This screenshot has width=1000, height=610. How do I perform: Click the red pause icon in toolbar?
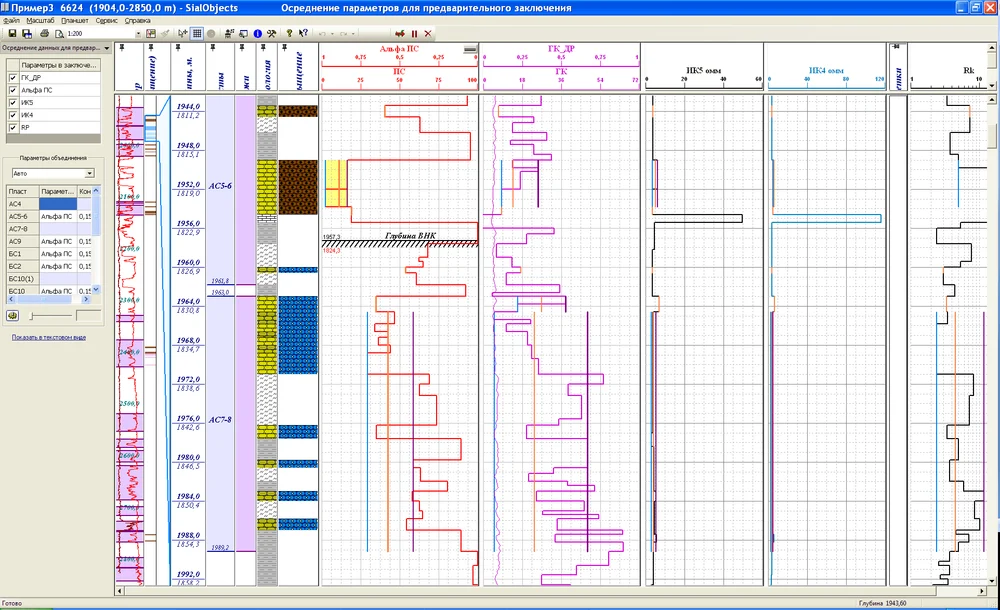point(414,33)
